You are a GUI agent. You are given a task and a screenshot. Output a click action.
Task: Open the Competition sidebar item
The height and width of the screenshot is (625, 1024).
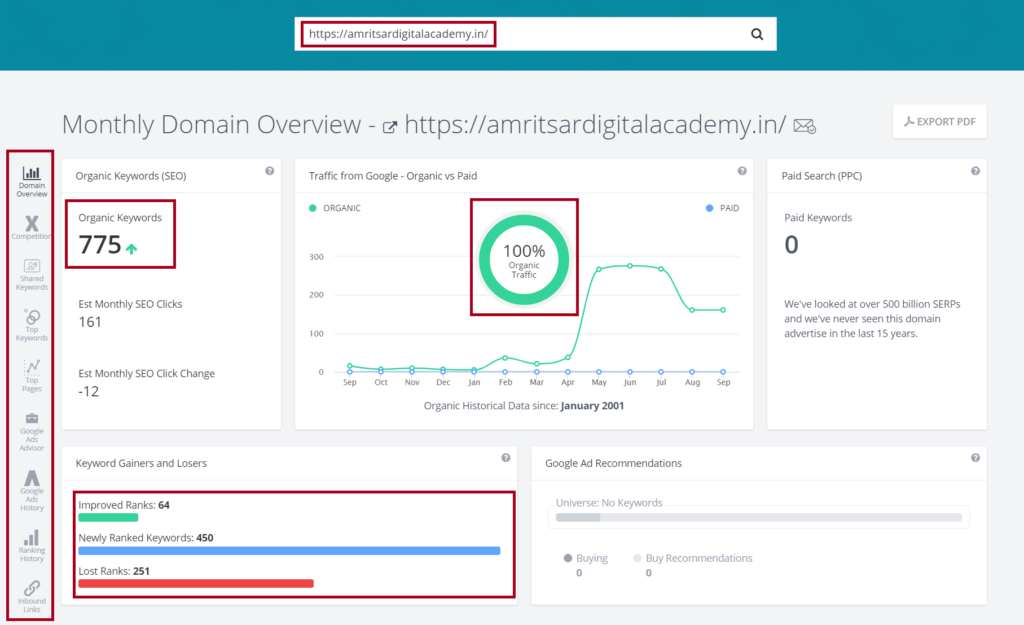click(31, 228)
